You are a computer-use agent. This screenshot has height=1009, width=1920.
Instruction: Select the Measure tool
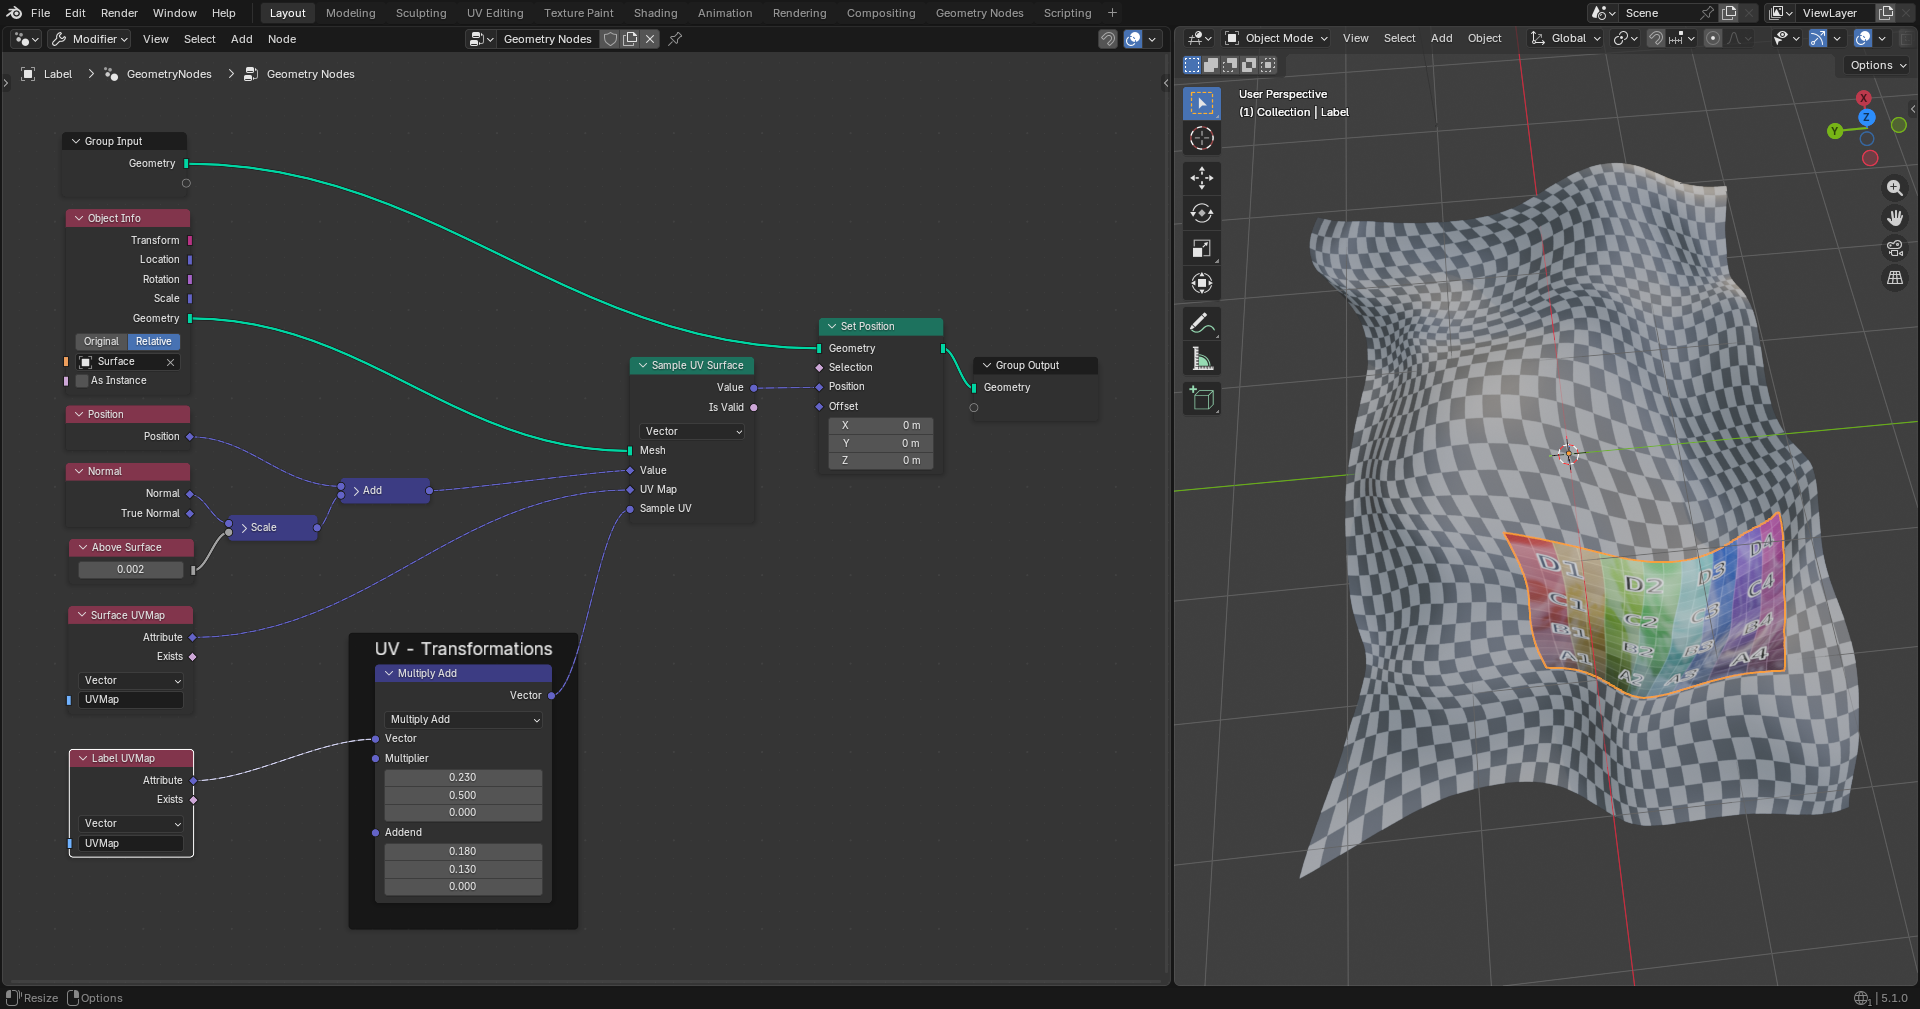pos(1202,358)
